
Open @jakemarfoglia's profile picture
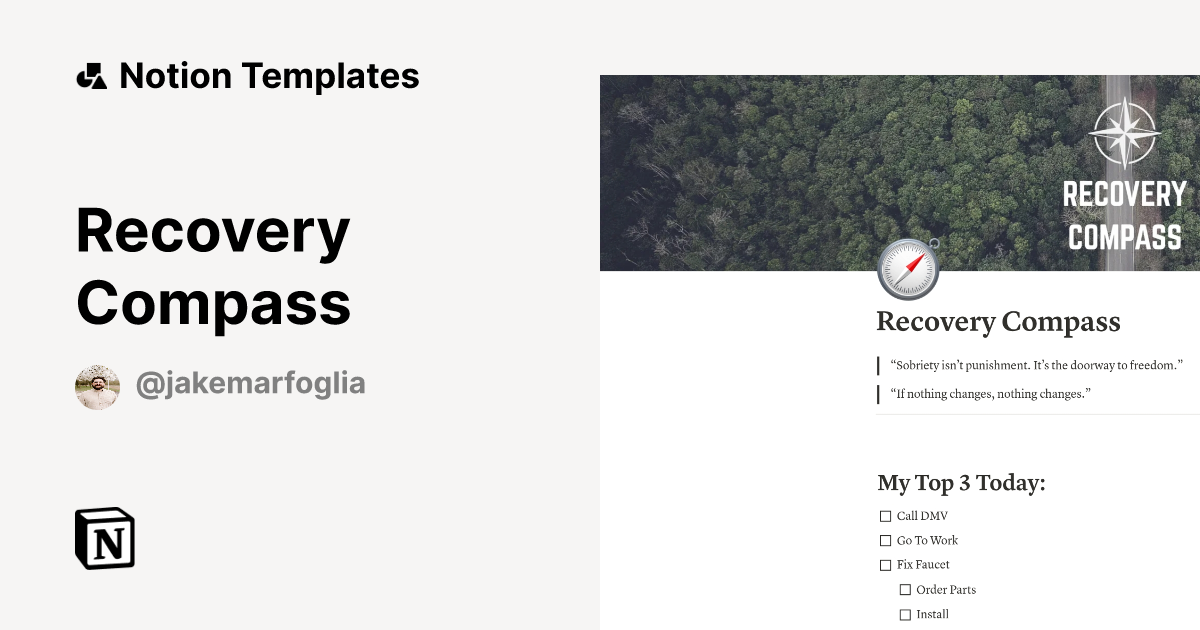(97, 384)
